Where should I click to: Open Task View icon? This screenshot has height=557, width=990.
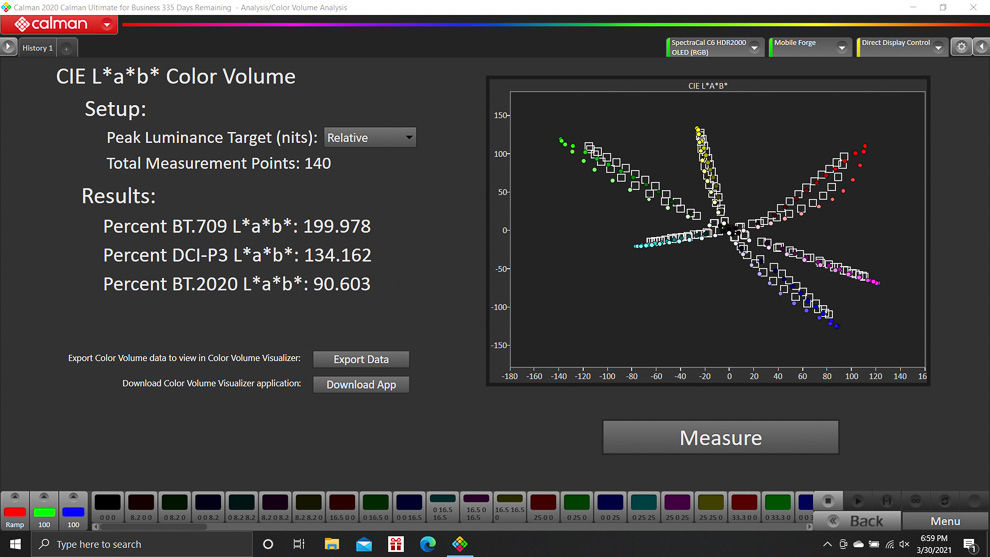299,544
